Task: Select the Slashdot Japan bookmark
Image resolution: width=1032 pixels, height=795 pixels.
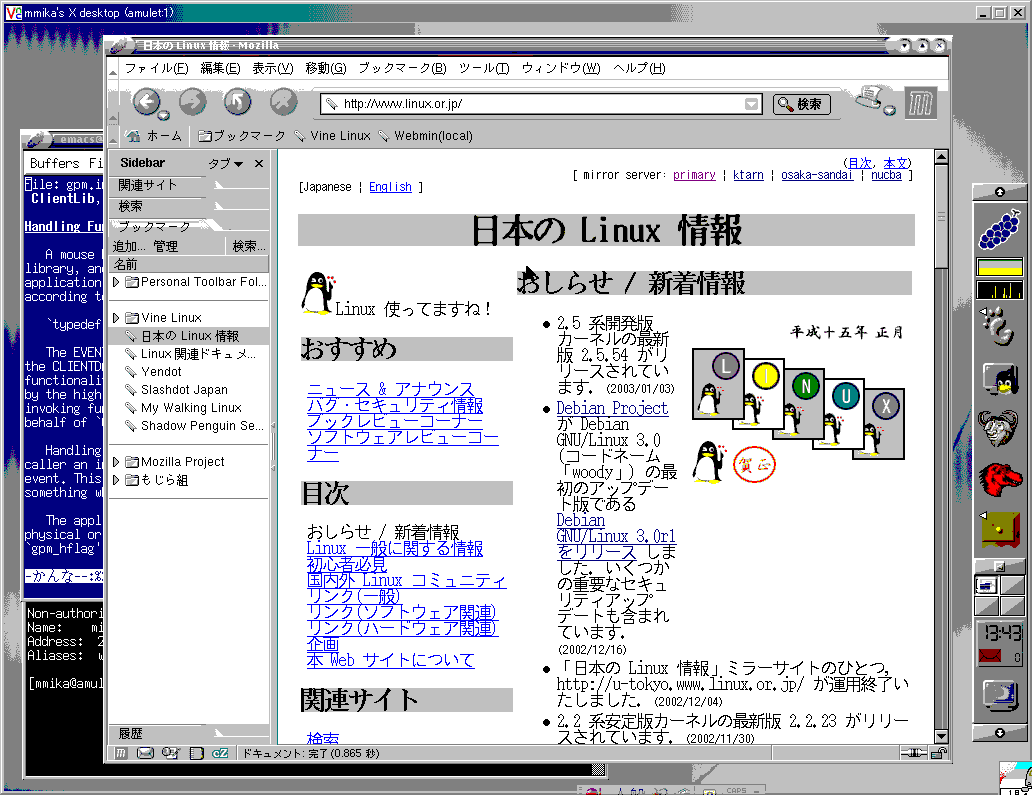Action: pyautogui.click(x=184, y=390)
